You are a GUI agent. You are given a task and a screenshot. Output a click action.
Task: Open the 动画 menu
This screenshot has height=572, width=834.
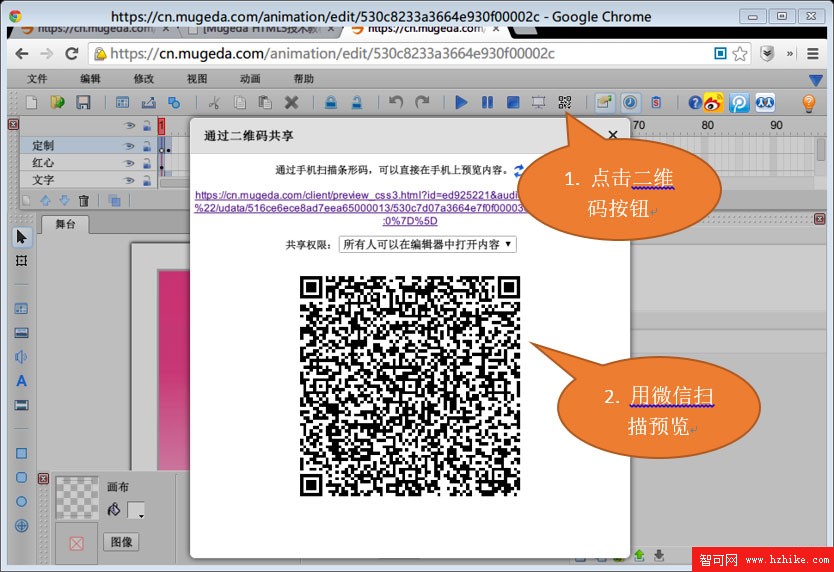point(250,79)
